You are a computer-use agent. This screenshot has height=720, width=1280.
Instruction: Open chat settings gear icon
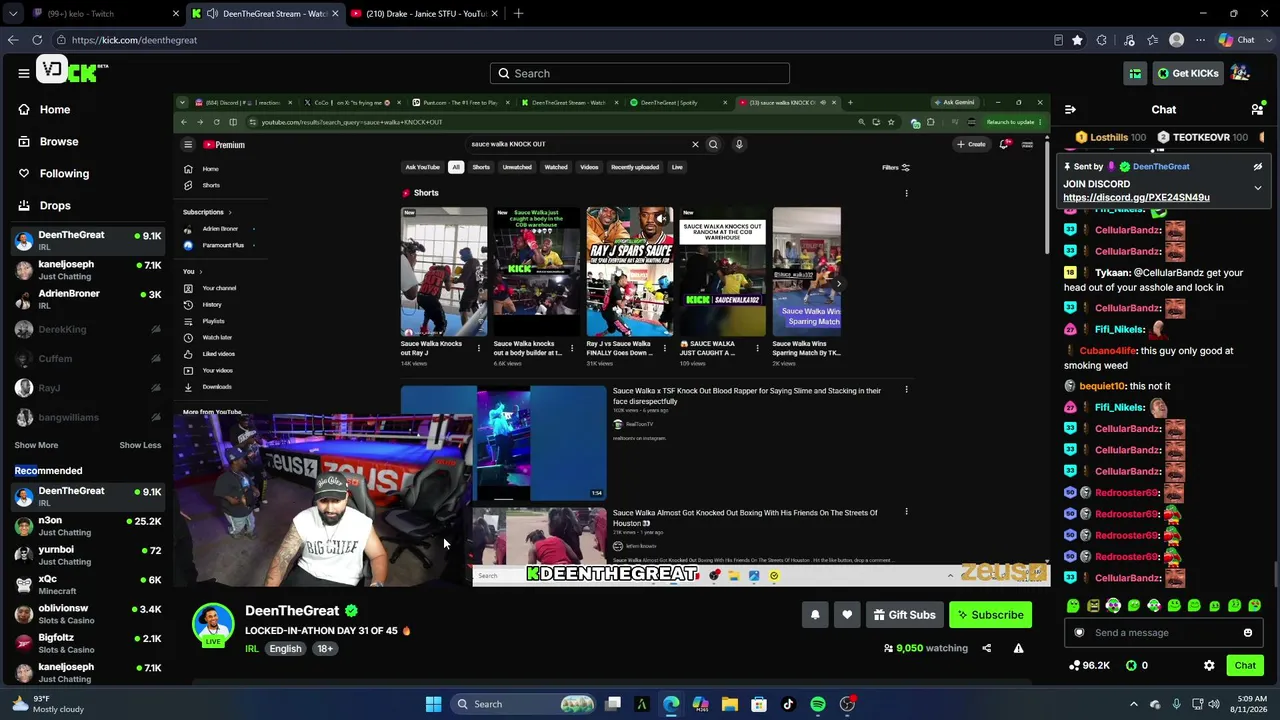pyautogui.click(x=1209, y=665)
